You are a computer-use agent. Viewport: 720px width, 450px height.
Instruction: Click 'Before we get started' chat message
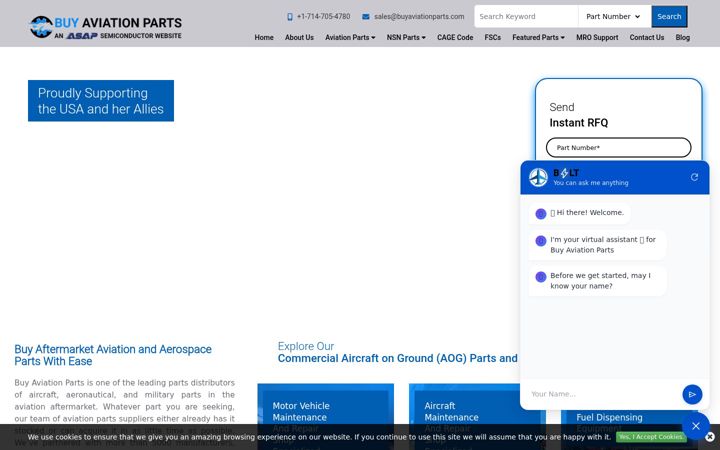coord(597,281)
